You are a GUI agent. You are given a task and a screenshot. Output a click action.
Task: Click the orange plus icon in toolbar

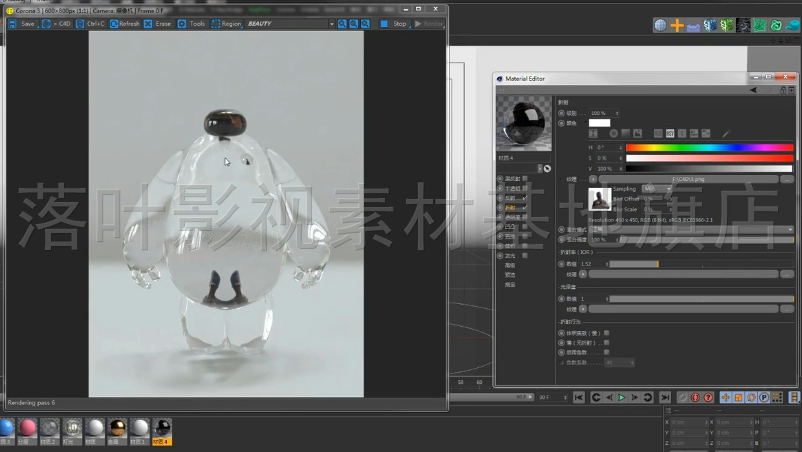(x=677, y=25)
